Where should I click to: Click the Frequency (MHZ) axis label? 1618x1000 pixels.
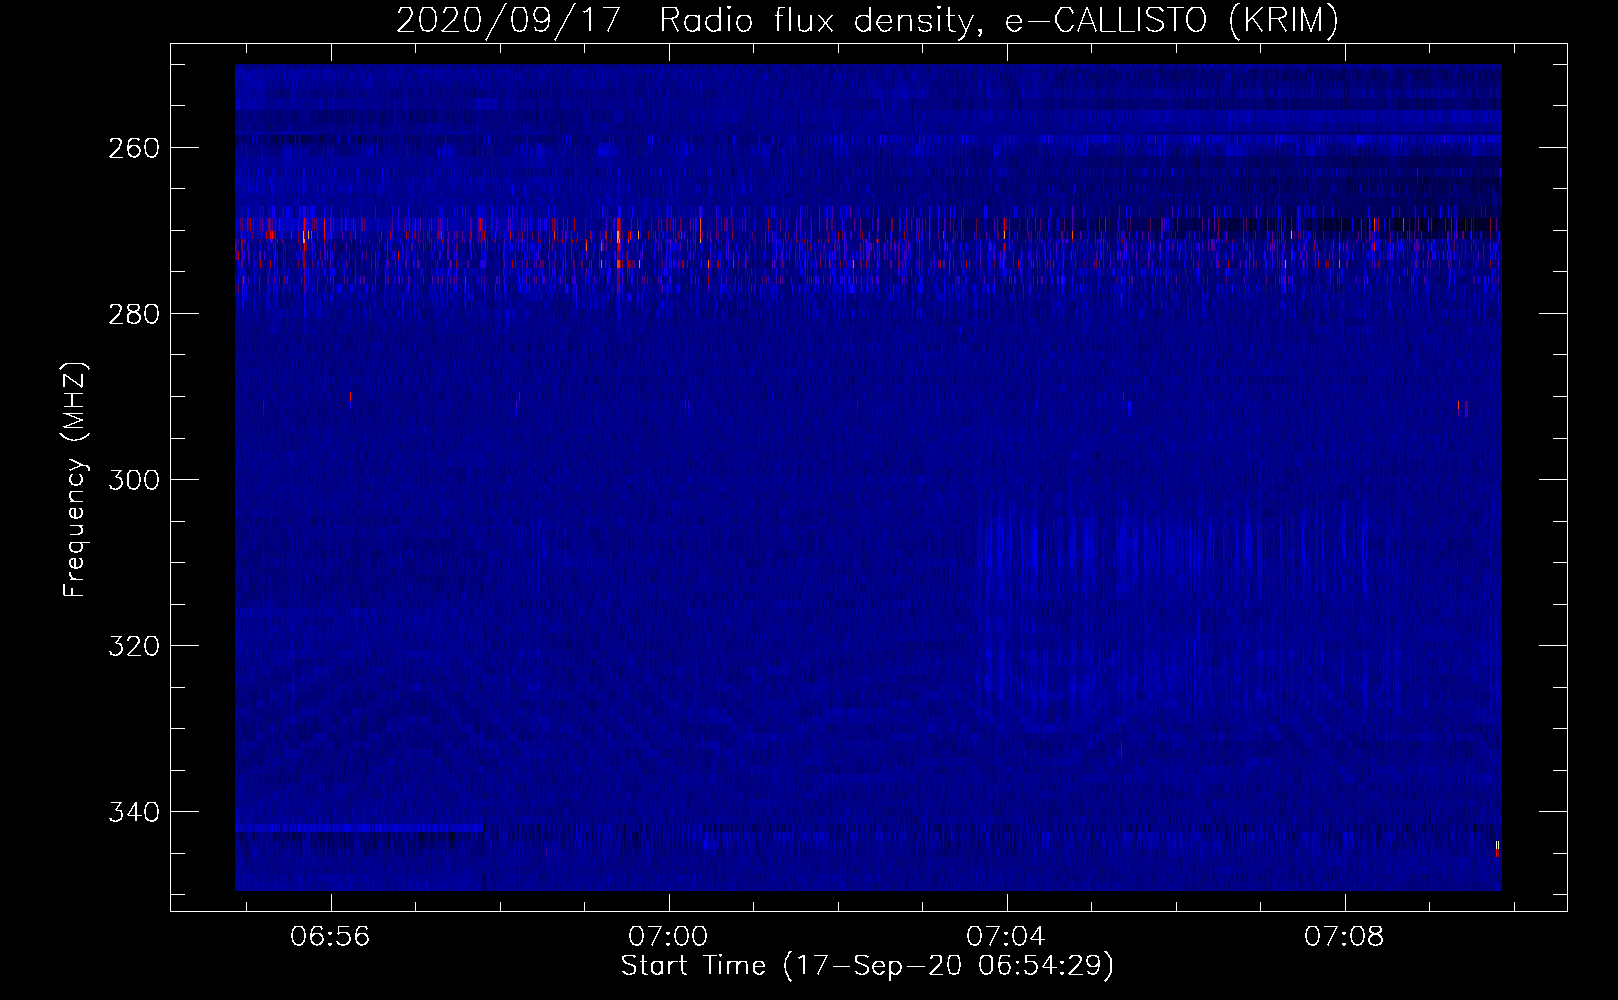75,480
